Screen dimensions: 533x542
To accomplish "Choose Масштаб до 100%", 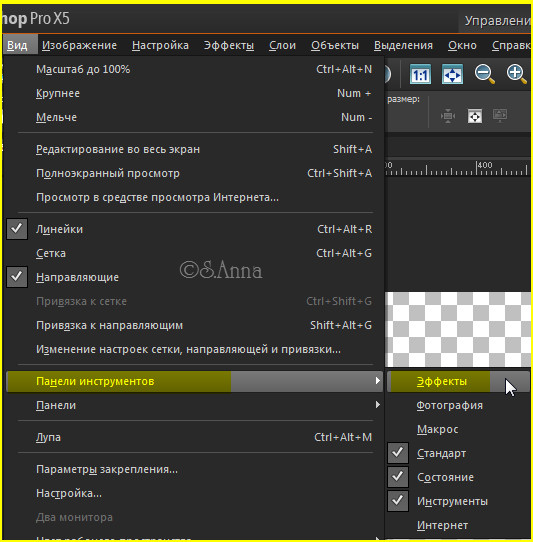I will click(x=195, y=69).
